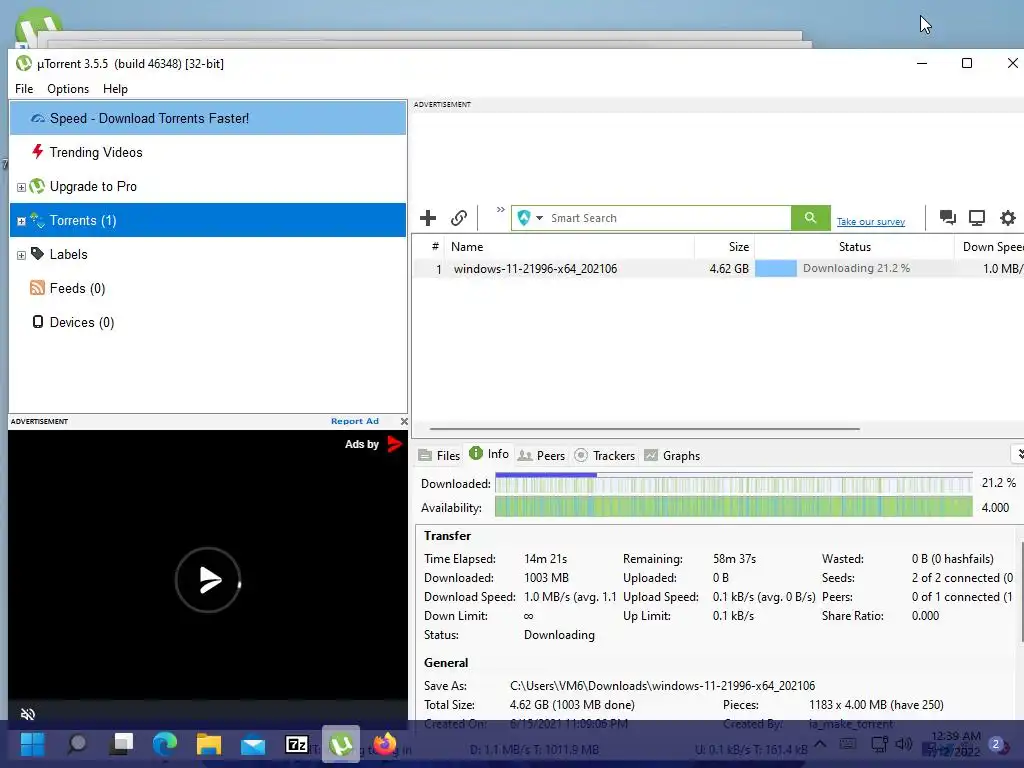Sort torrents by the Status column header
Screen dimensions: 1024x768
coord(854,247)
